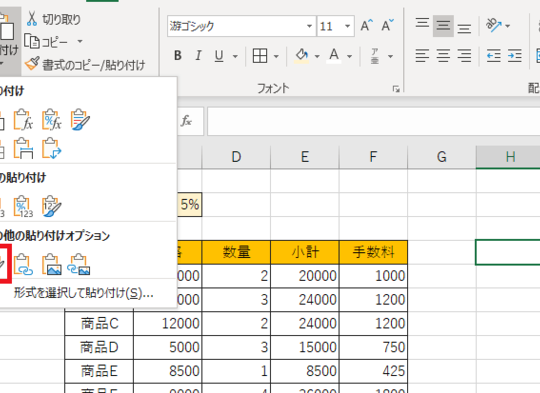Select column D header
The height and width of the screenshot is (393, 540).
236,157
